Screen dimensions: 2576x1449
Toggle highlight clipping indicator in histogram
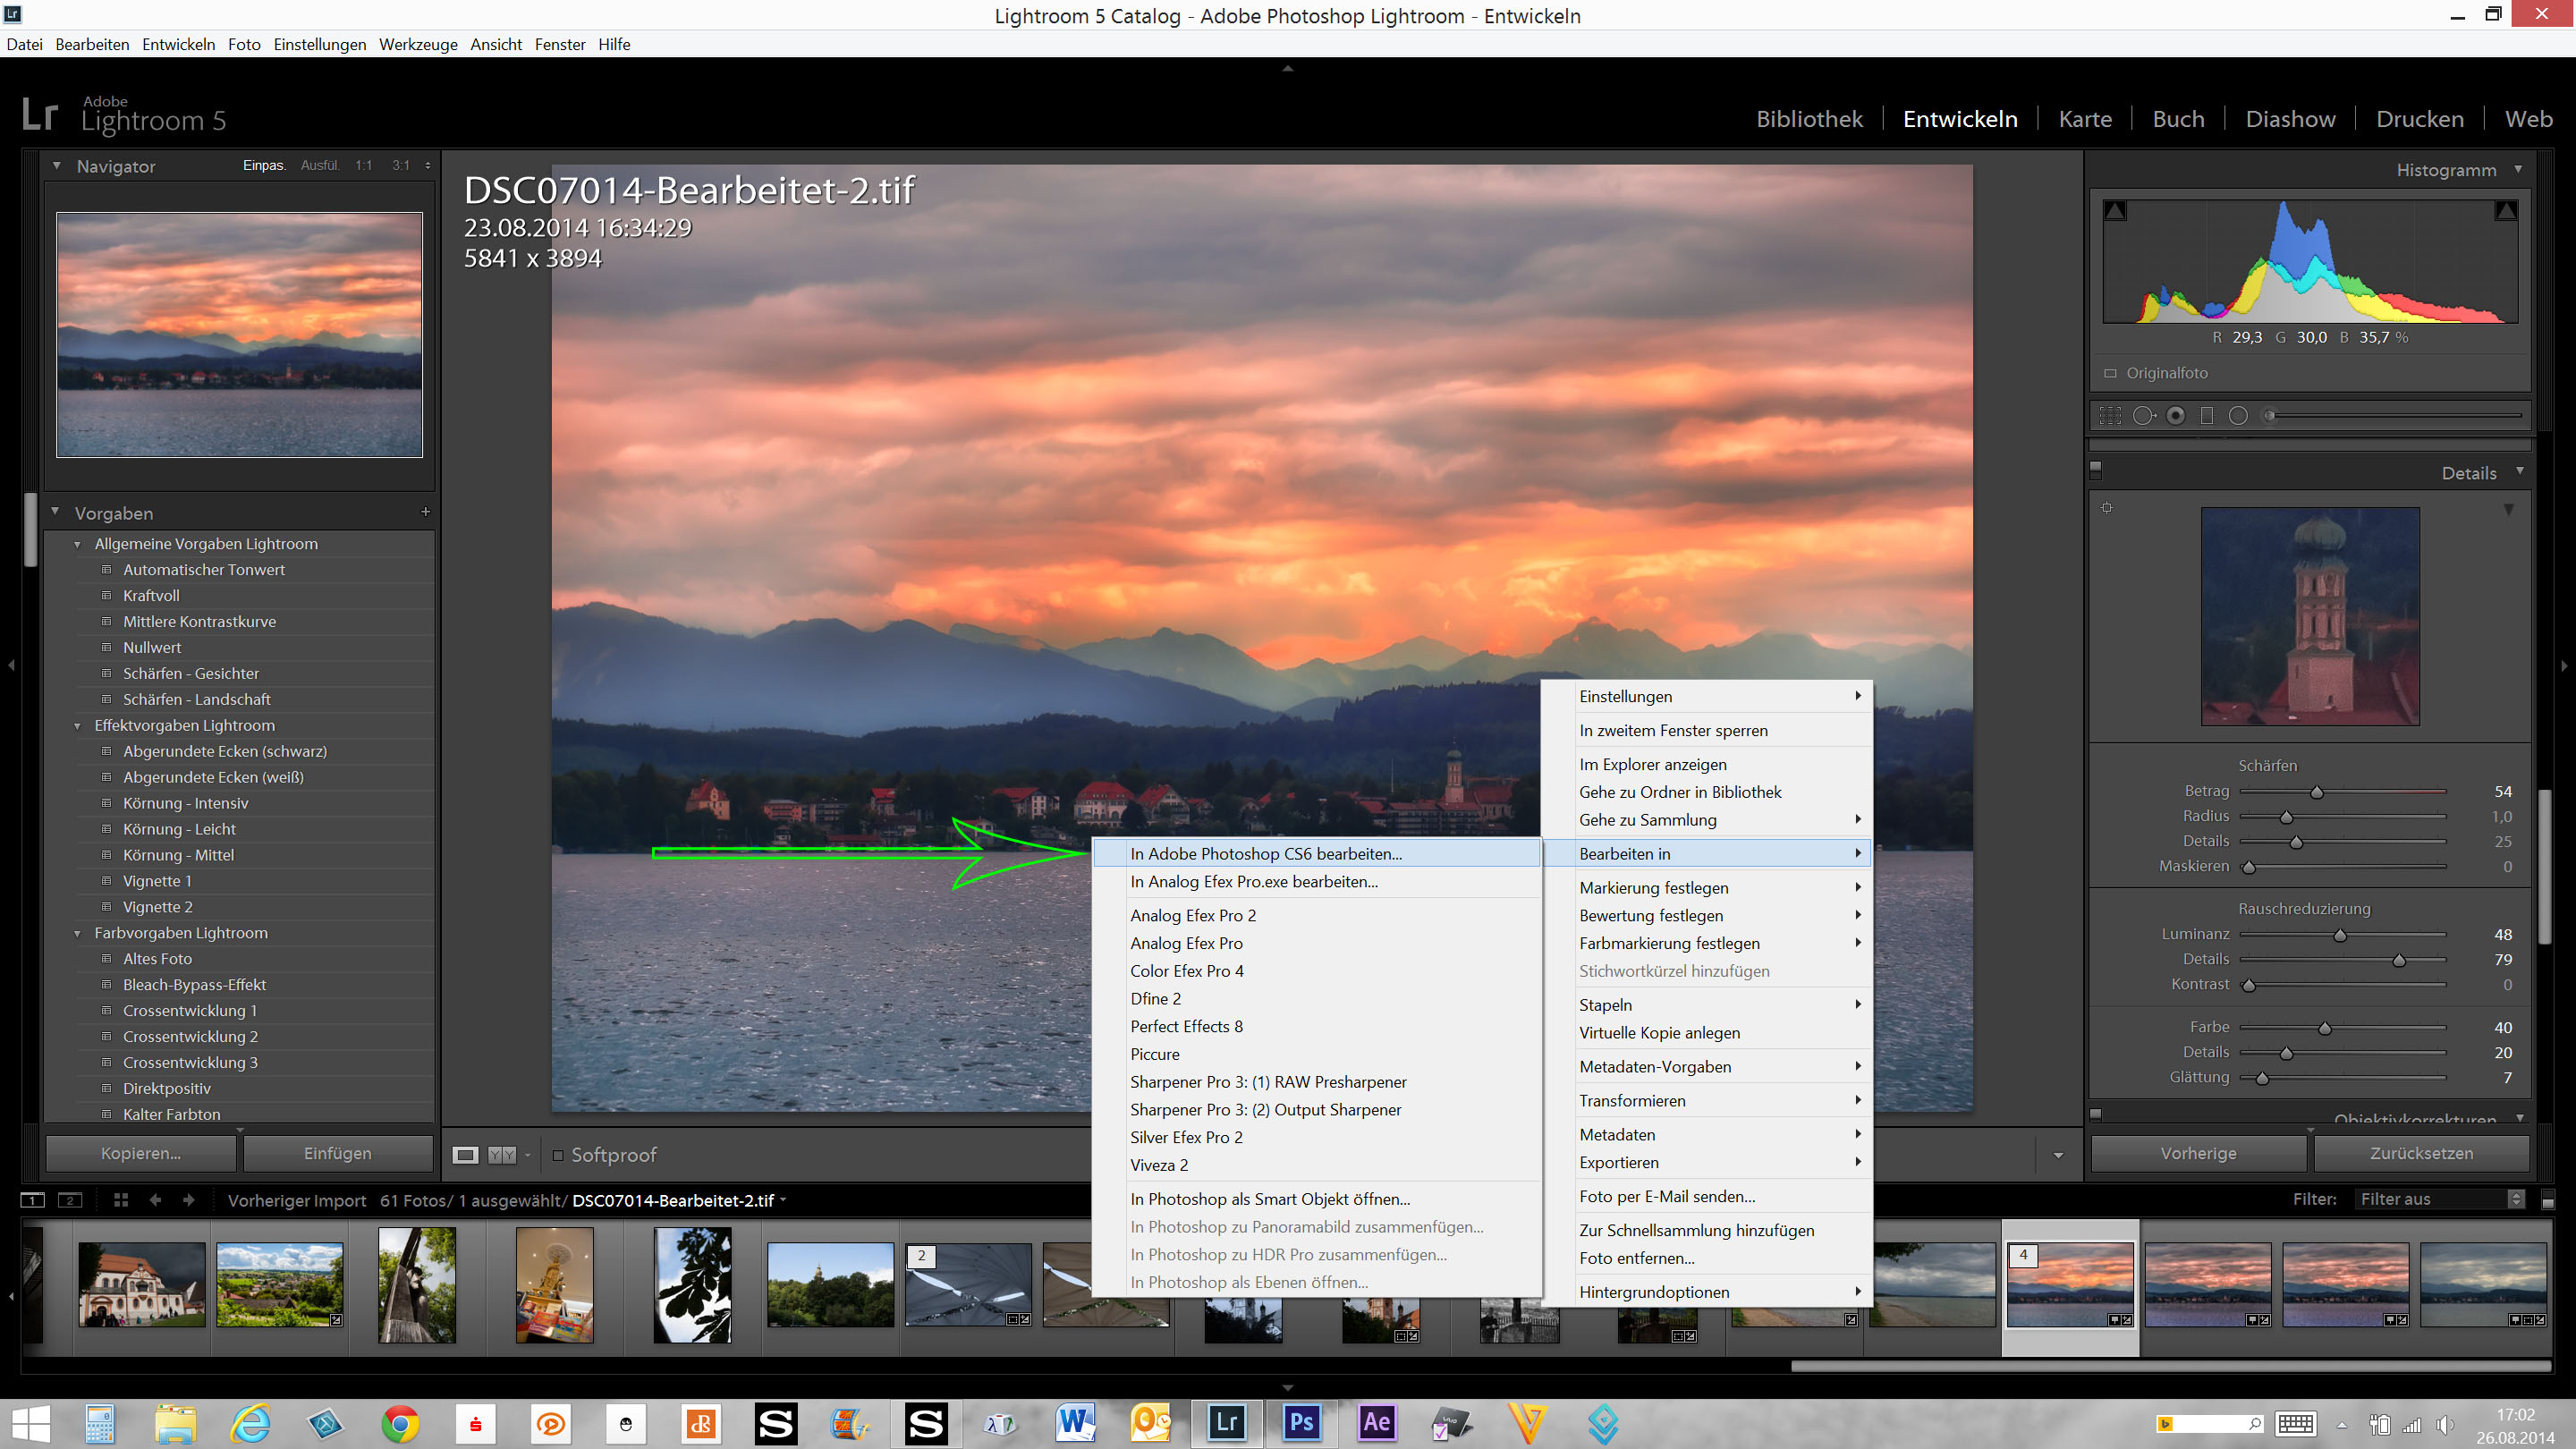pyautogui.click(x=2505, y=211)
